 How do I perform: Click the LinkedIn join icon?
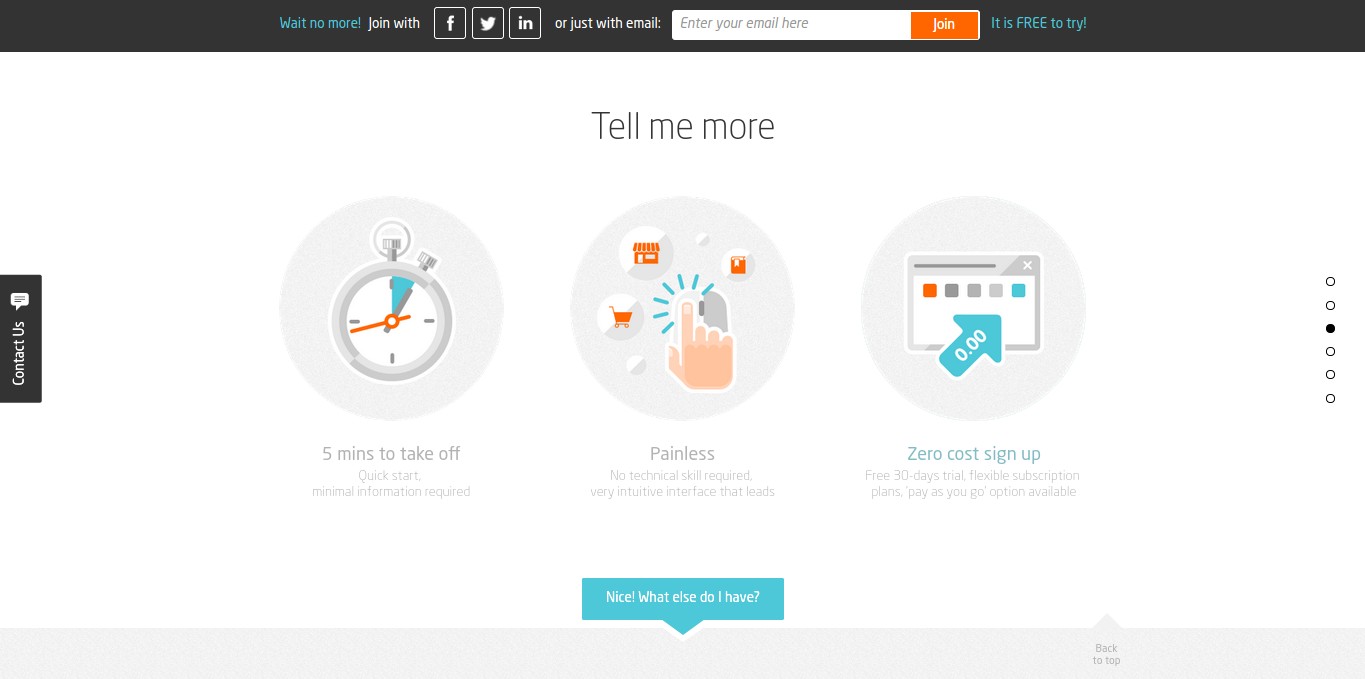pos(525,23)
